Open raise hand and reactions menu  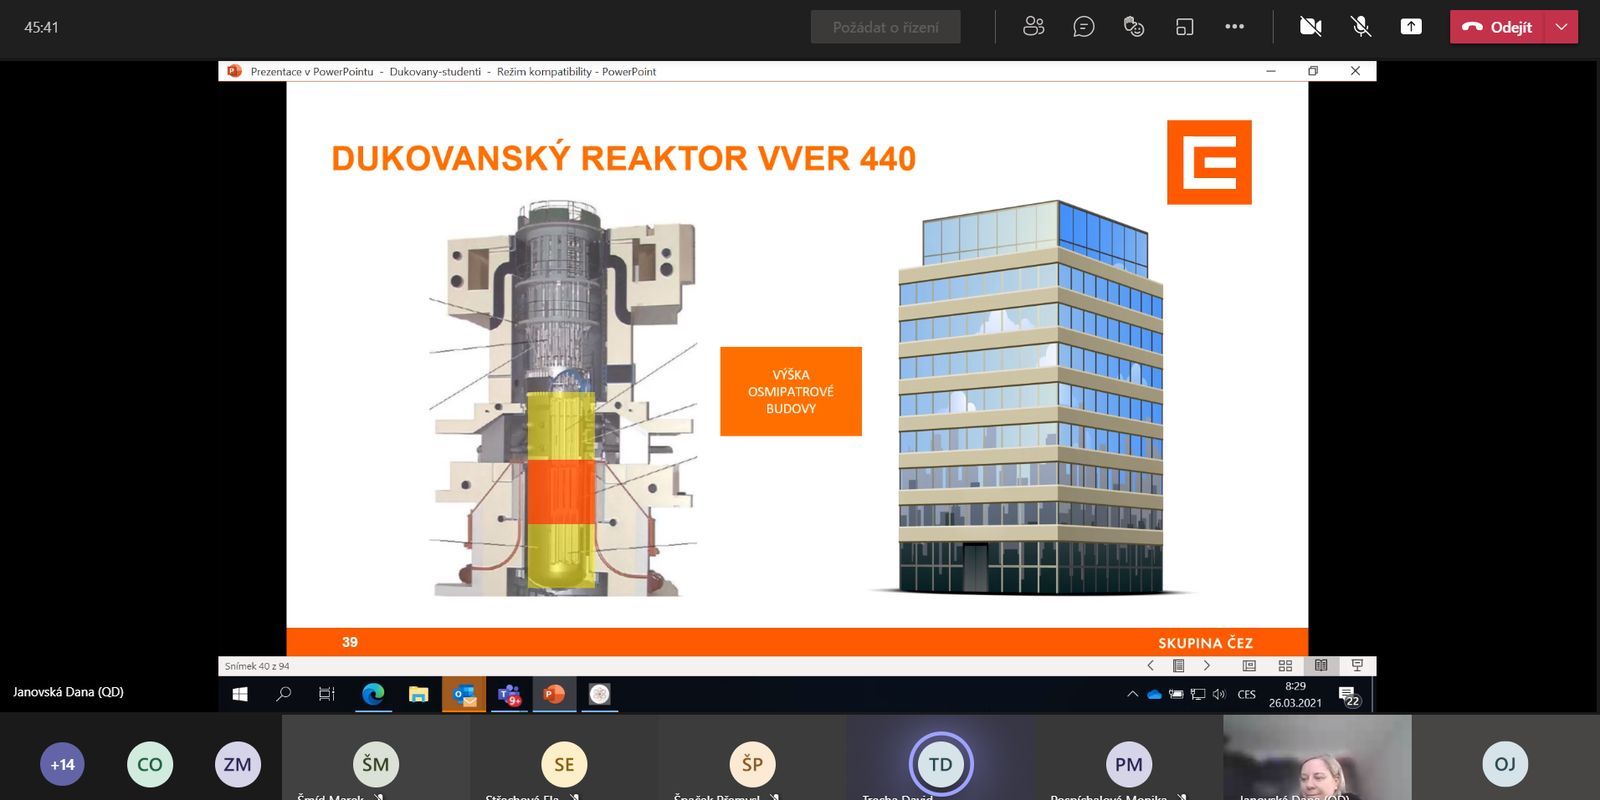tap(1133, 27)
